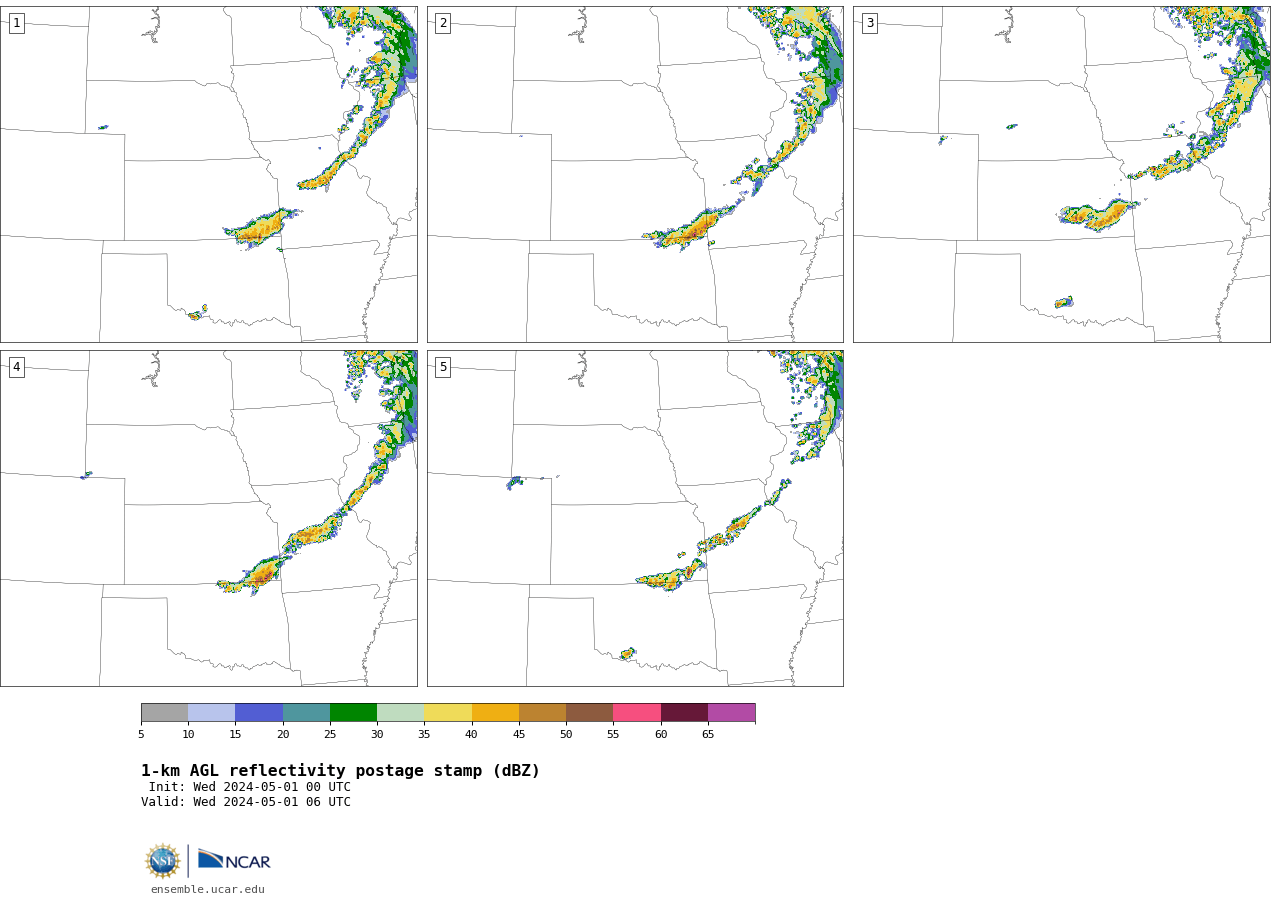Viewport: 1280px width, 901px height.
Task: Click the blue 15-20 dBZ swatch
Action: point(259,713)
